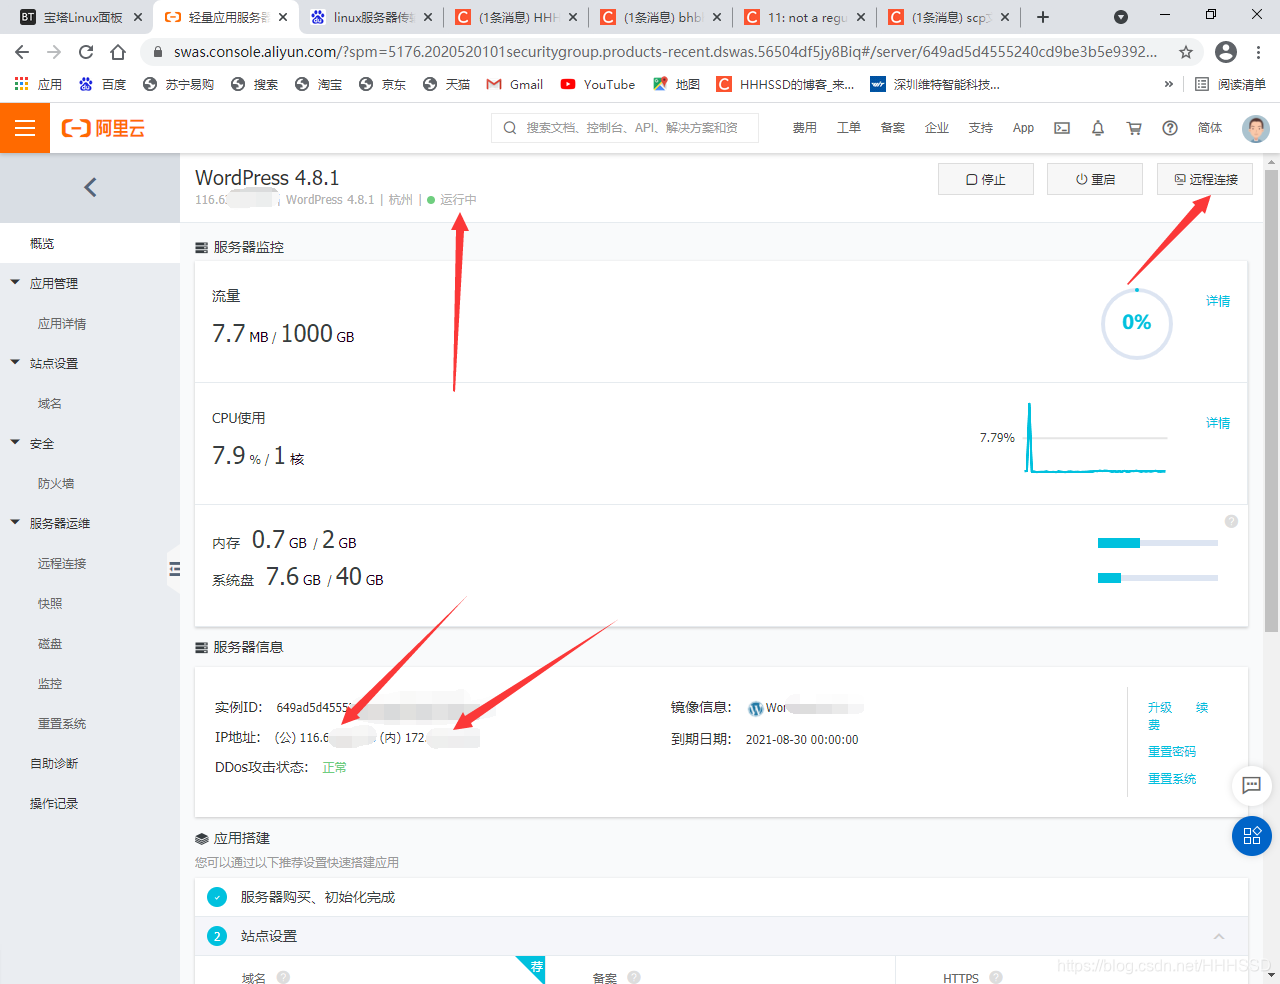Open 工单 in top navigation

849,128
